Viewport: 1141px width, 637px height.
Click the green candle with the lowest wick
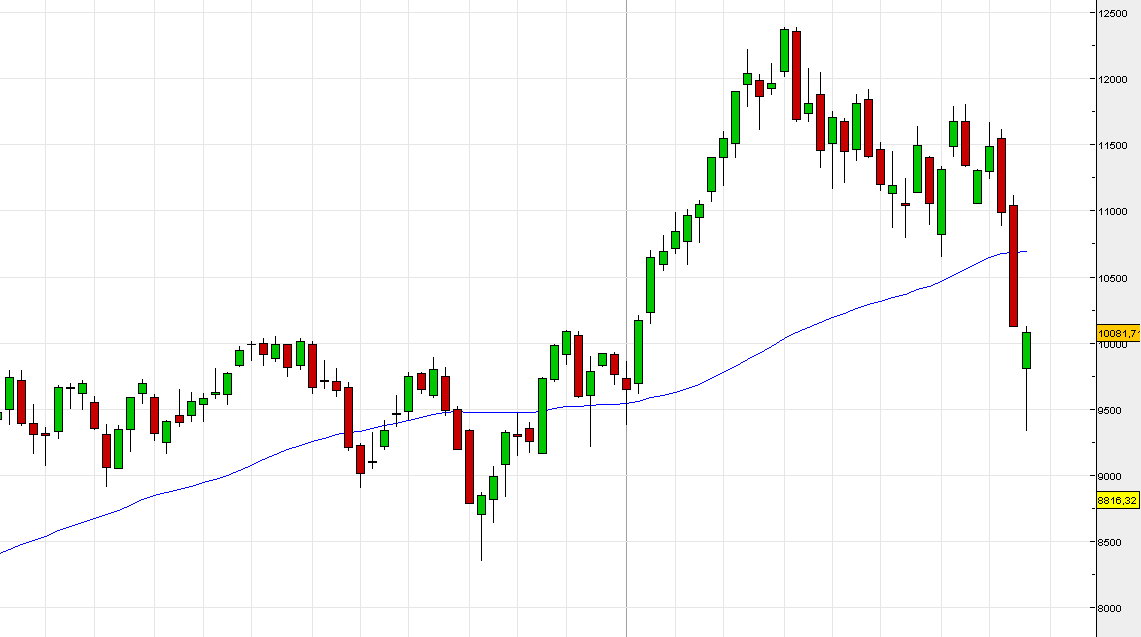point(481,504)
